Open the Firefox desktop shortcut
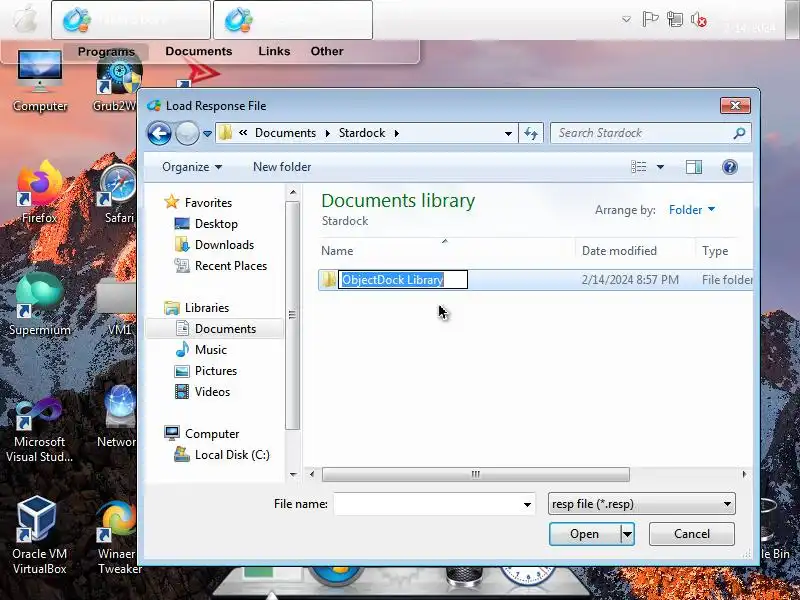The image size is (800, 600). (x=40, y=193)
